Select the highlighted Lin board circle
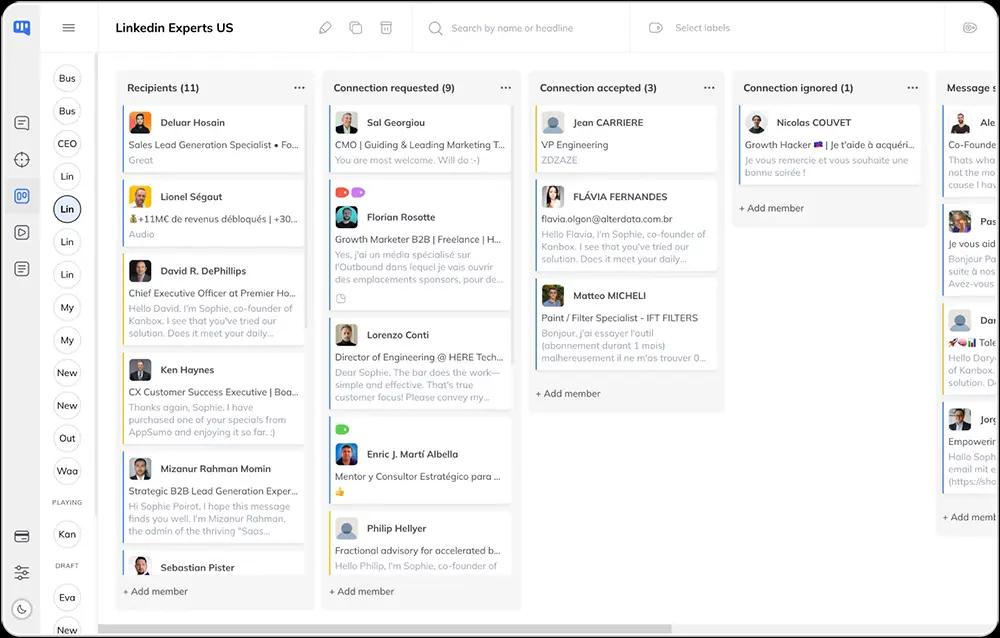Screen dimensions: 1000x638 click(x=67, y=209)
